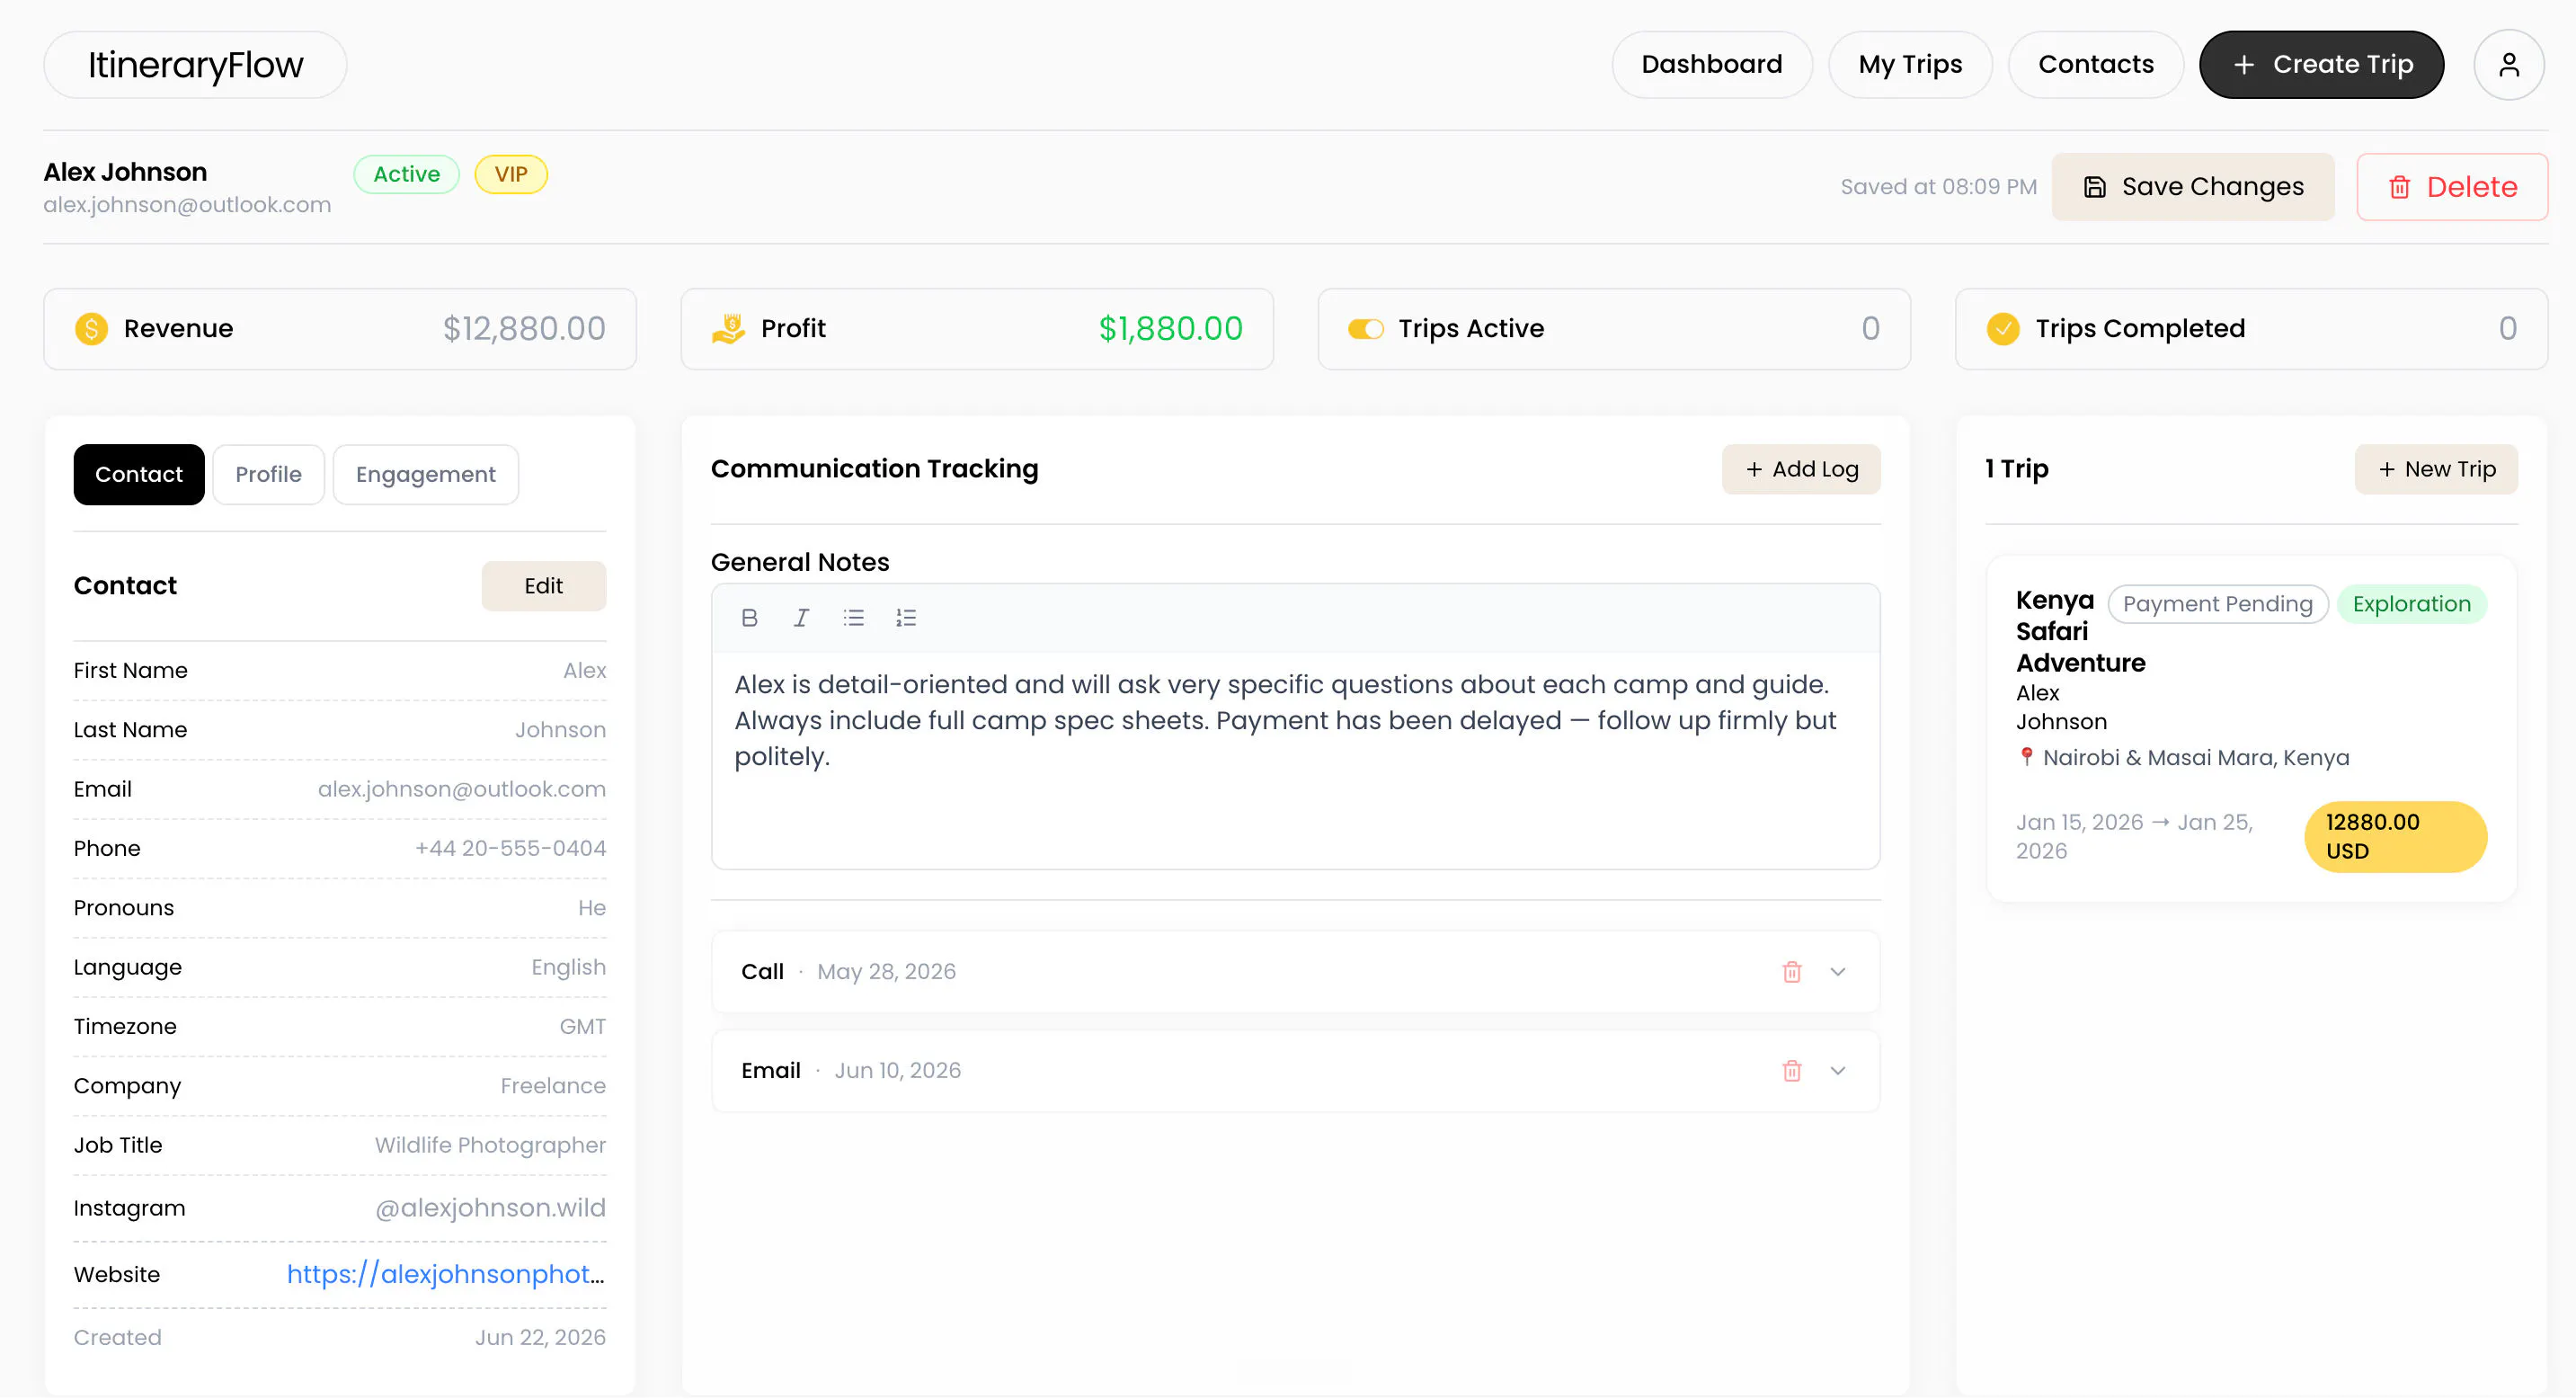Click into the General Notes text area
The width and height of the screenshot is (2576, 1399).
coord(1295,760)
